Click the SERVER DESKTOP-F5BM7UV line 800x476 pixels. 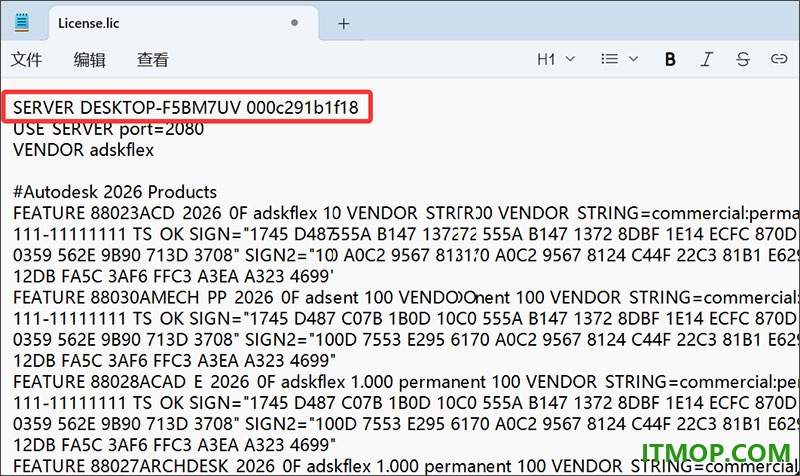click(186, 107)
